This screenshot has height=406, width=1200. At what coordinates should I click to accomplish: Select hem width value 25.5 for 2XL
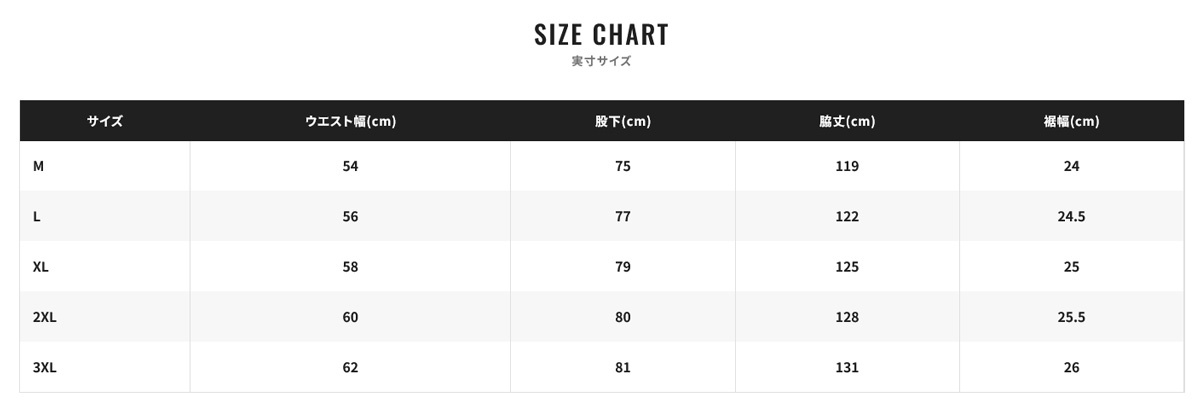tap(1071, 317)
